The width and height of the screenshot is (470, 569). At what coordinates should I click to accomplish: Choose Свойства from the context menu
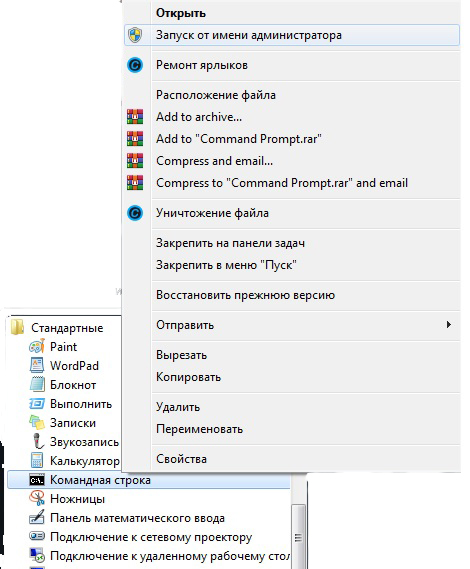[181, 459]
